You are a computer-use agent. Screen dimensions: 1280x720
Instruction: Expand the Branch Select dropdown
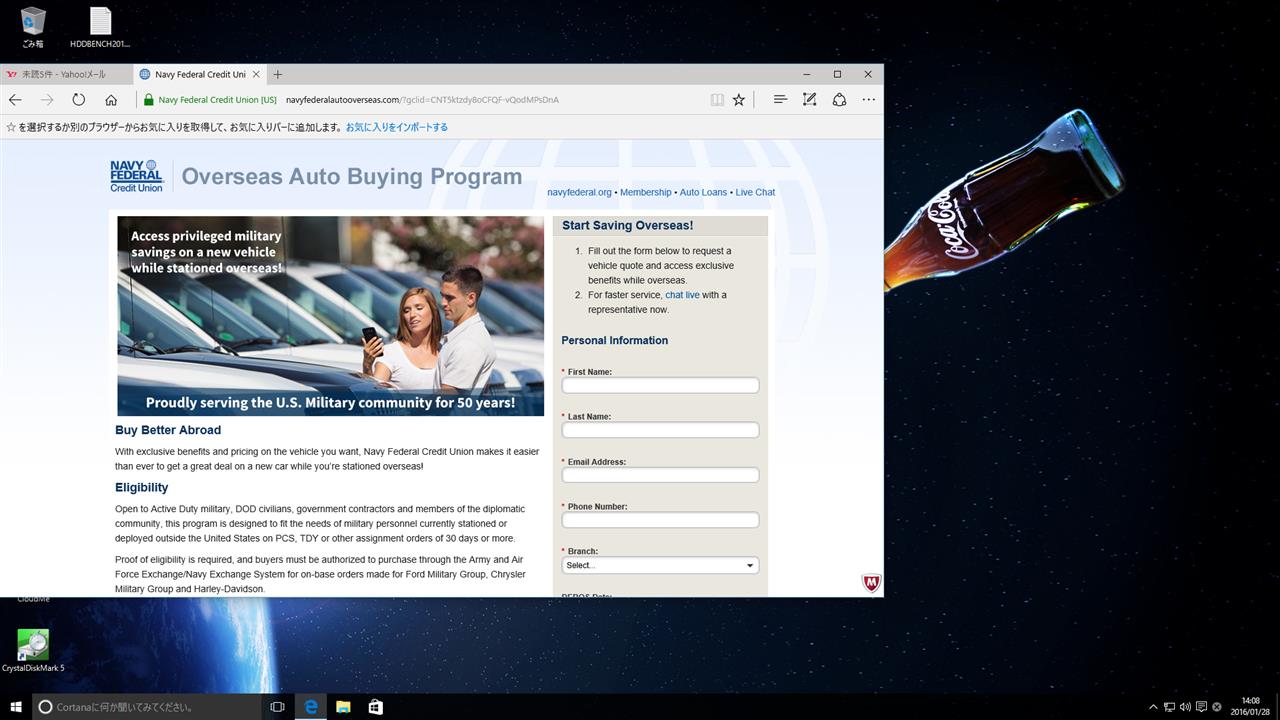click(x=660, y=565)
